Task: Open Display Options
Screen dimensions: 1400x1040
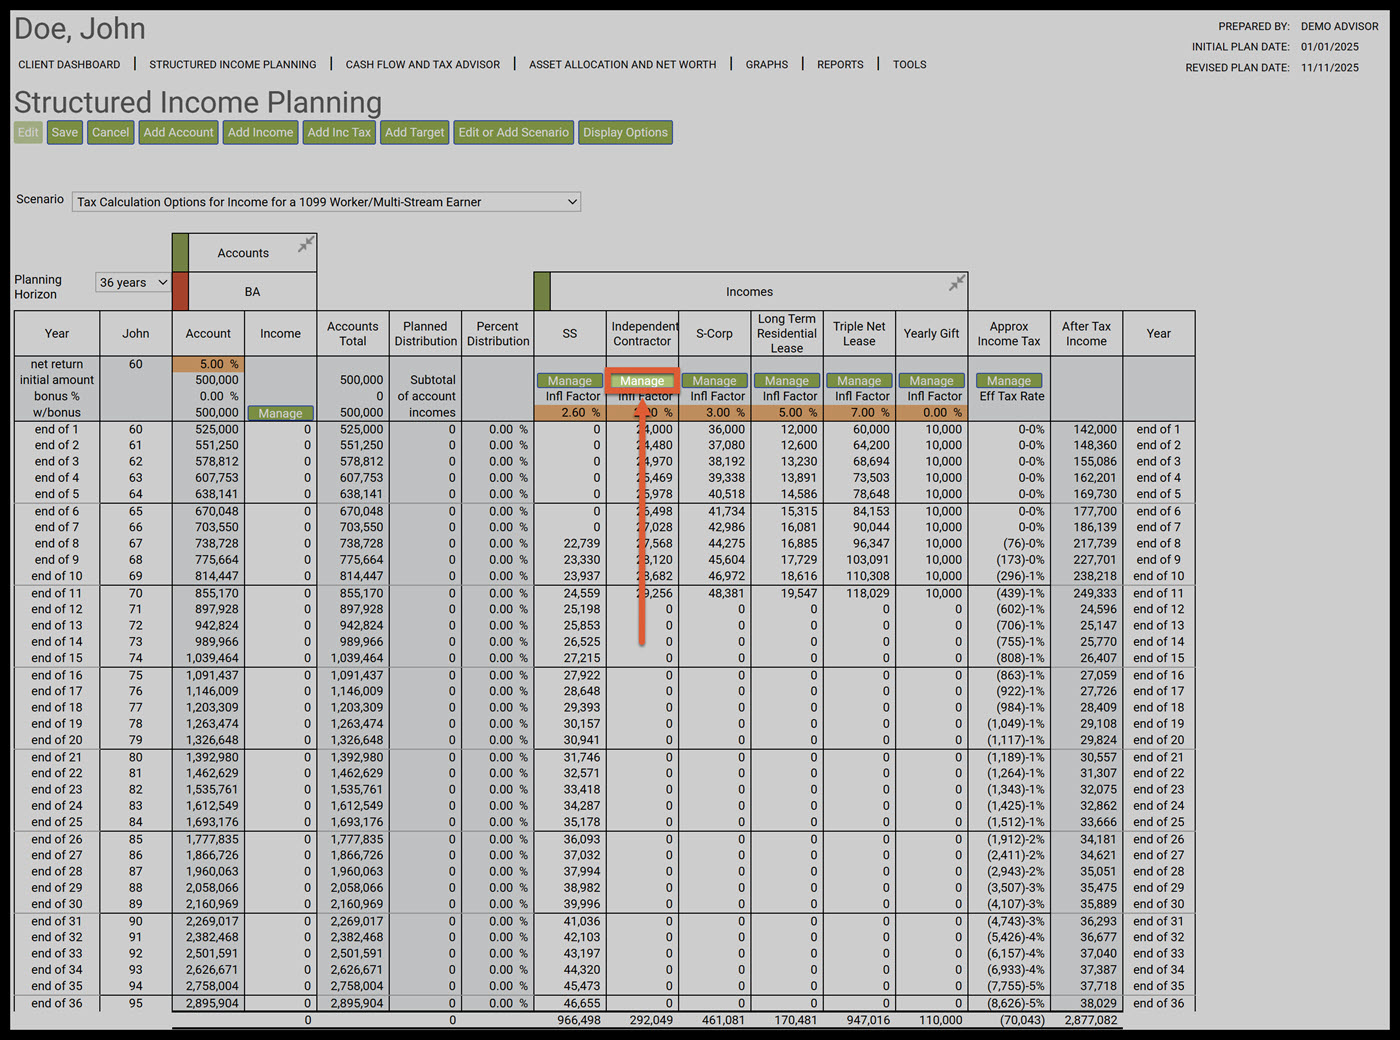Action: pos(625,132)
